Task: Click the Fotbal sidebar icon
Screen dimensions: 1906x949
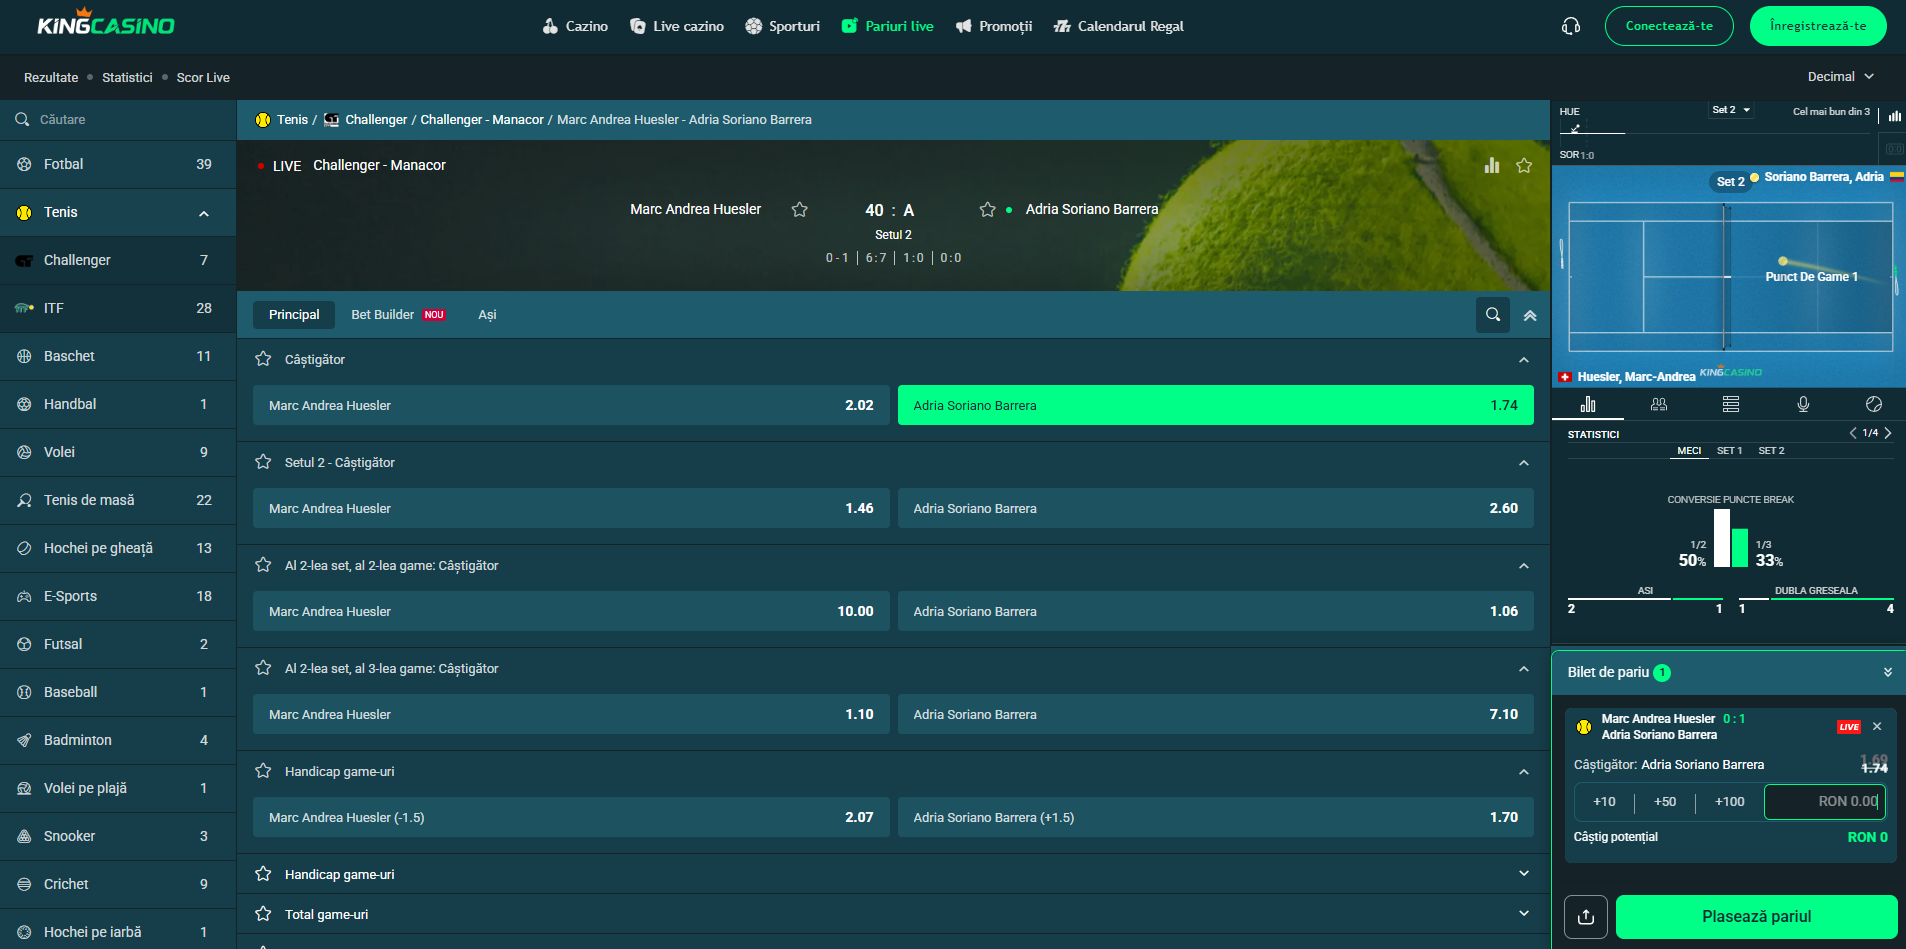Action: [x=24, y=164]
